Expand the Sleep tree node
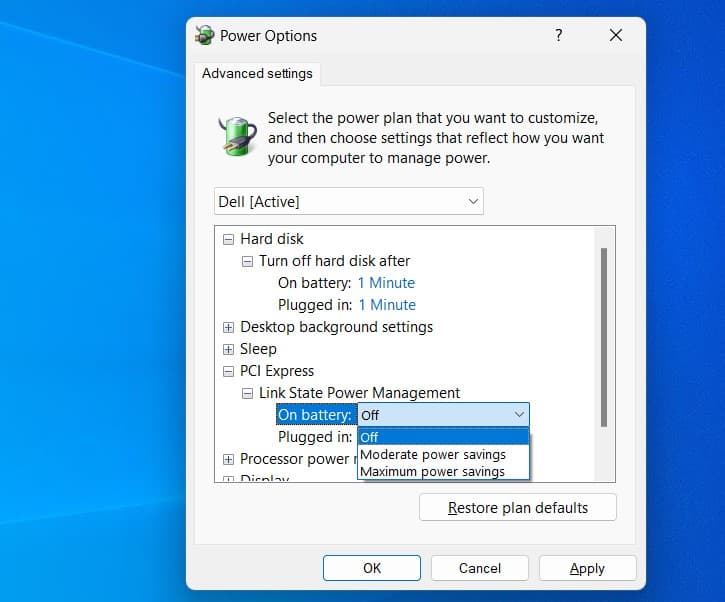725x602 pixels. pyautogui.click(x=229, y=349)
